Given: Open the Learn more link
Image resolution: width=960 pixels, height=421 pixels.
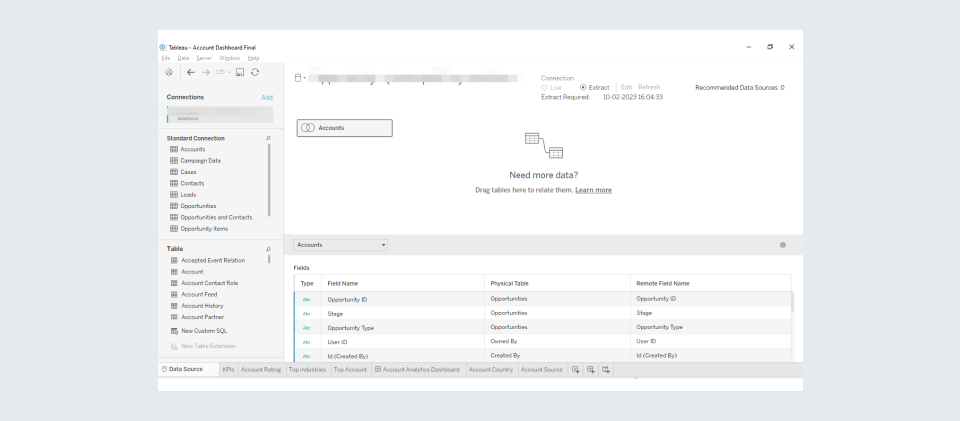Looking at the screenshot, I should [593, 190].
